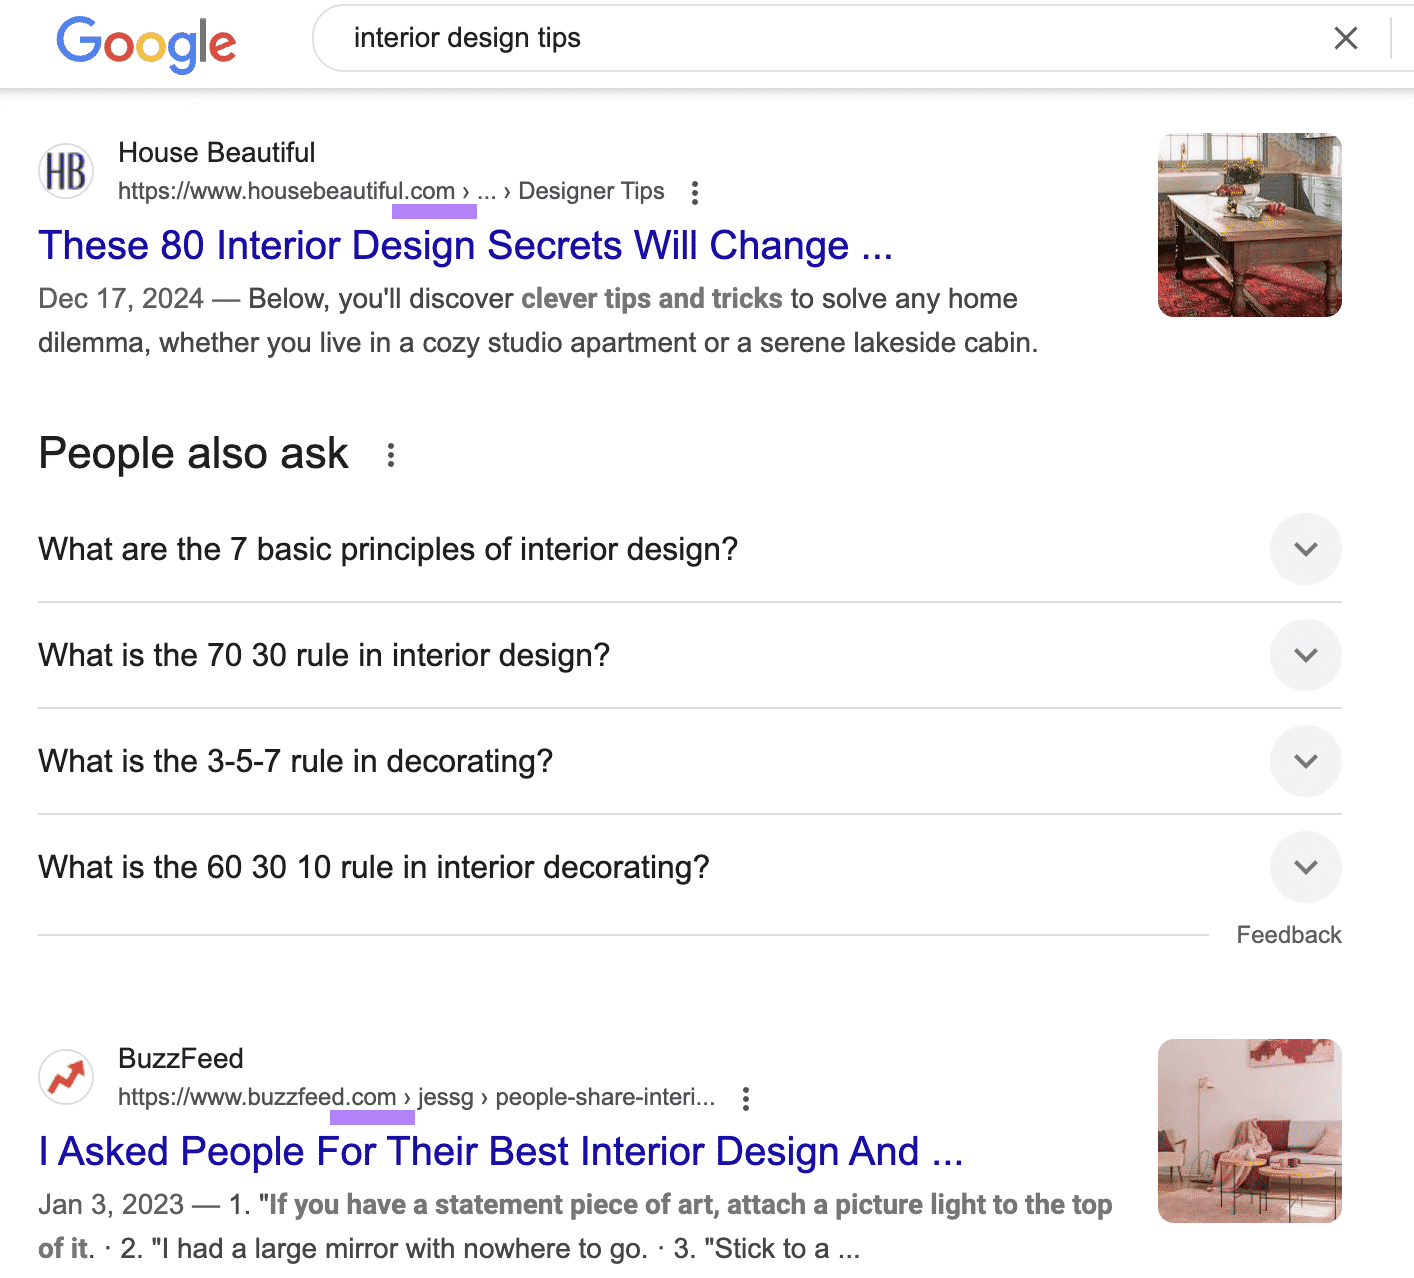Expand the 70 30 rule question
Screen dimensions: 1414x1278
(x=1305, y=655)
